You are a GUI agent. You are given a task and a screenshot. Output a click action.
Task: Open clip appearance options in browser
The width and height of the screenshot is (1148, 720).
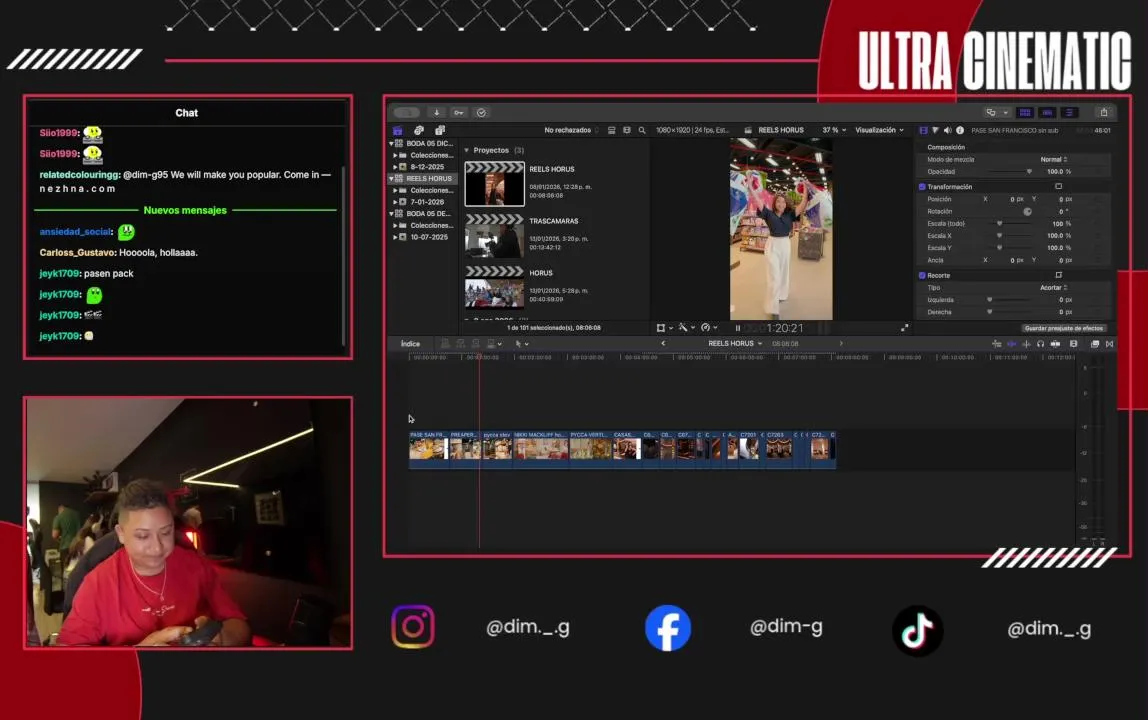[627, 130]
